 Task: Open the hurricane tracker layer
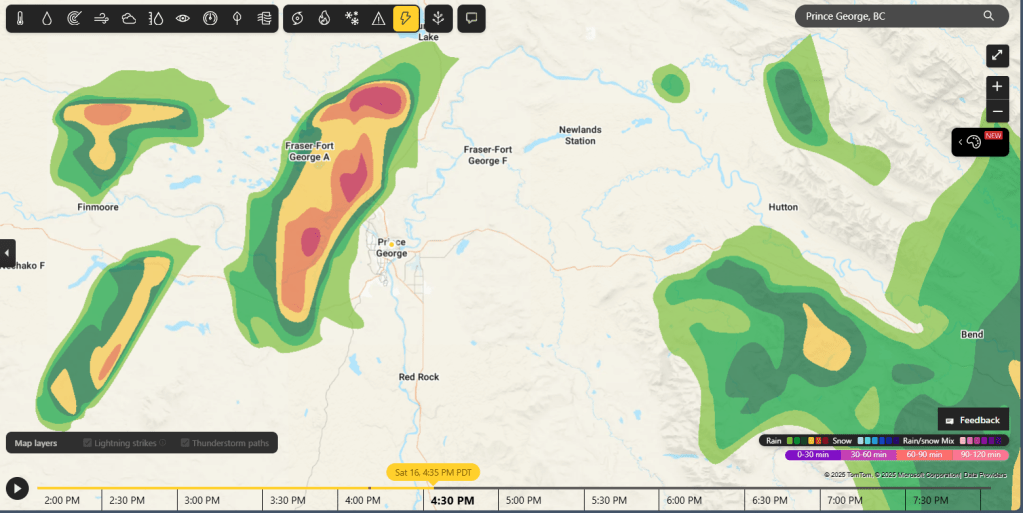[x=297, y=18]
